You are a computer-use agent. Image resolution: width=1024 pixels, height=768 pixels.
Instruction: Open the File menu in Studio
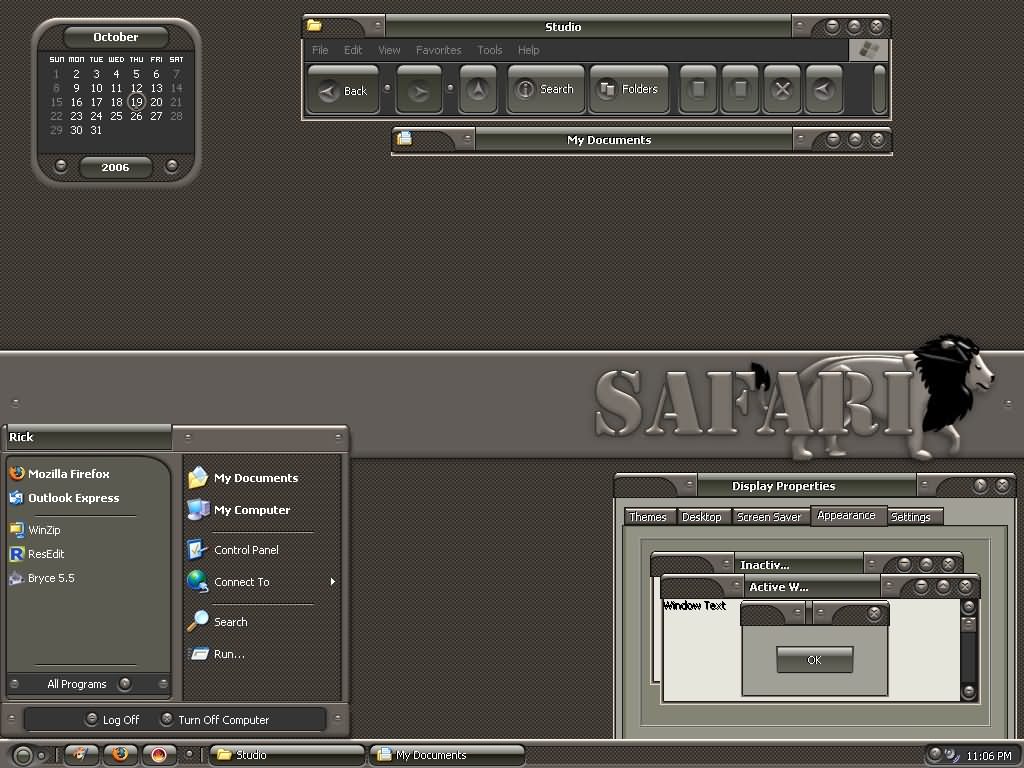[320, 50]
